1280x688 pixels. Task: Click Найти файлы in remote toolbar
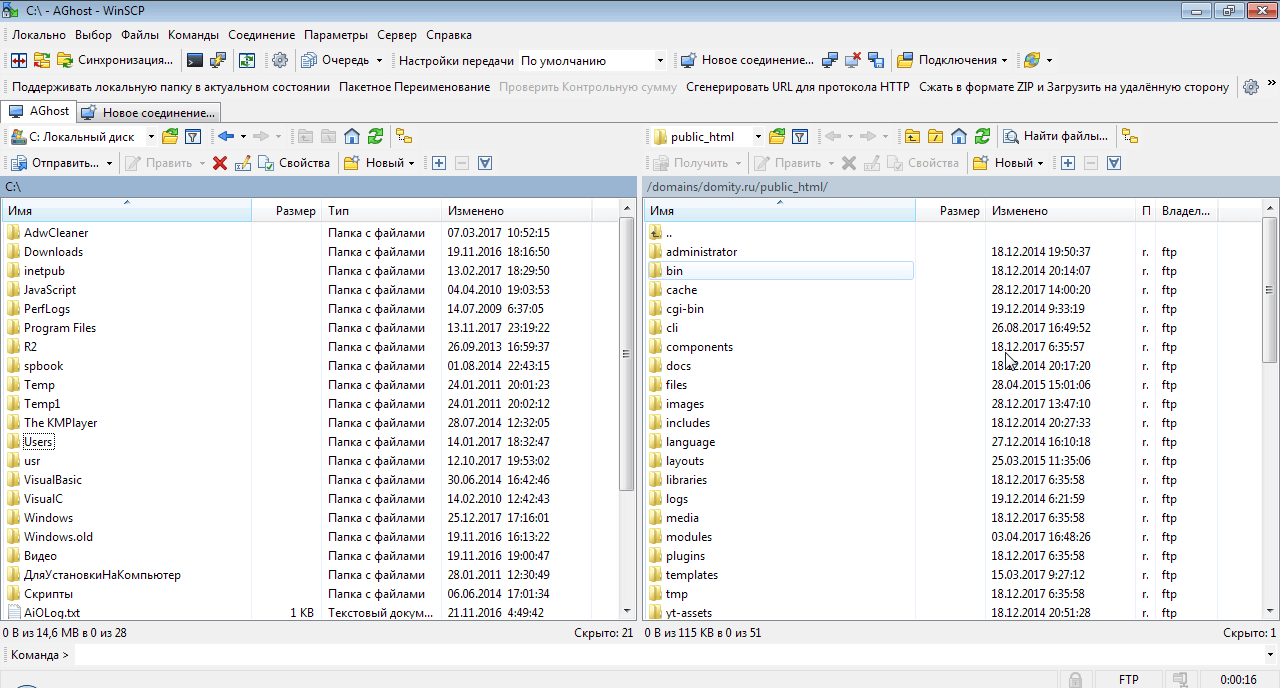click(1057, 137)
